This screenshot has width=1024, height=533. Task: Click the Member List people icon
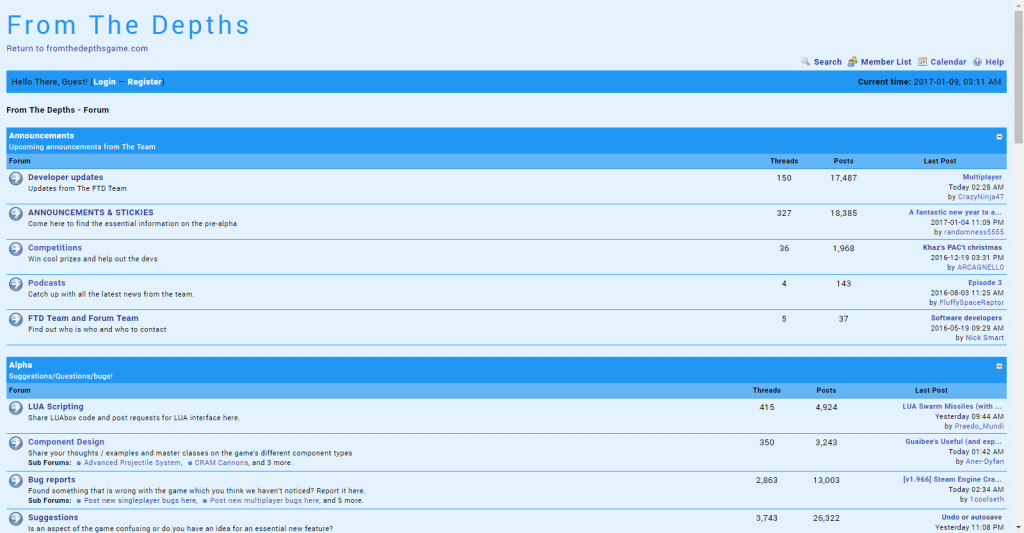point(852,61)
